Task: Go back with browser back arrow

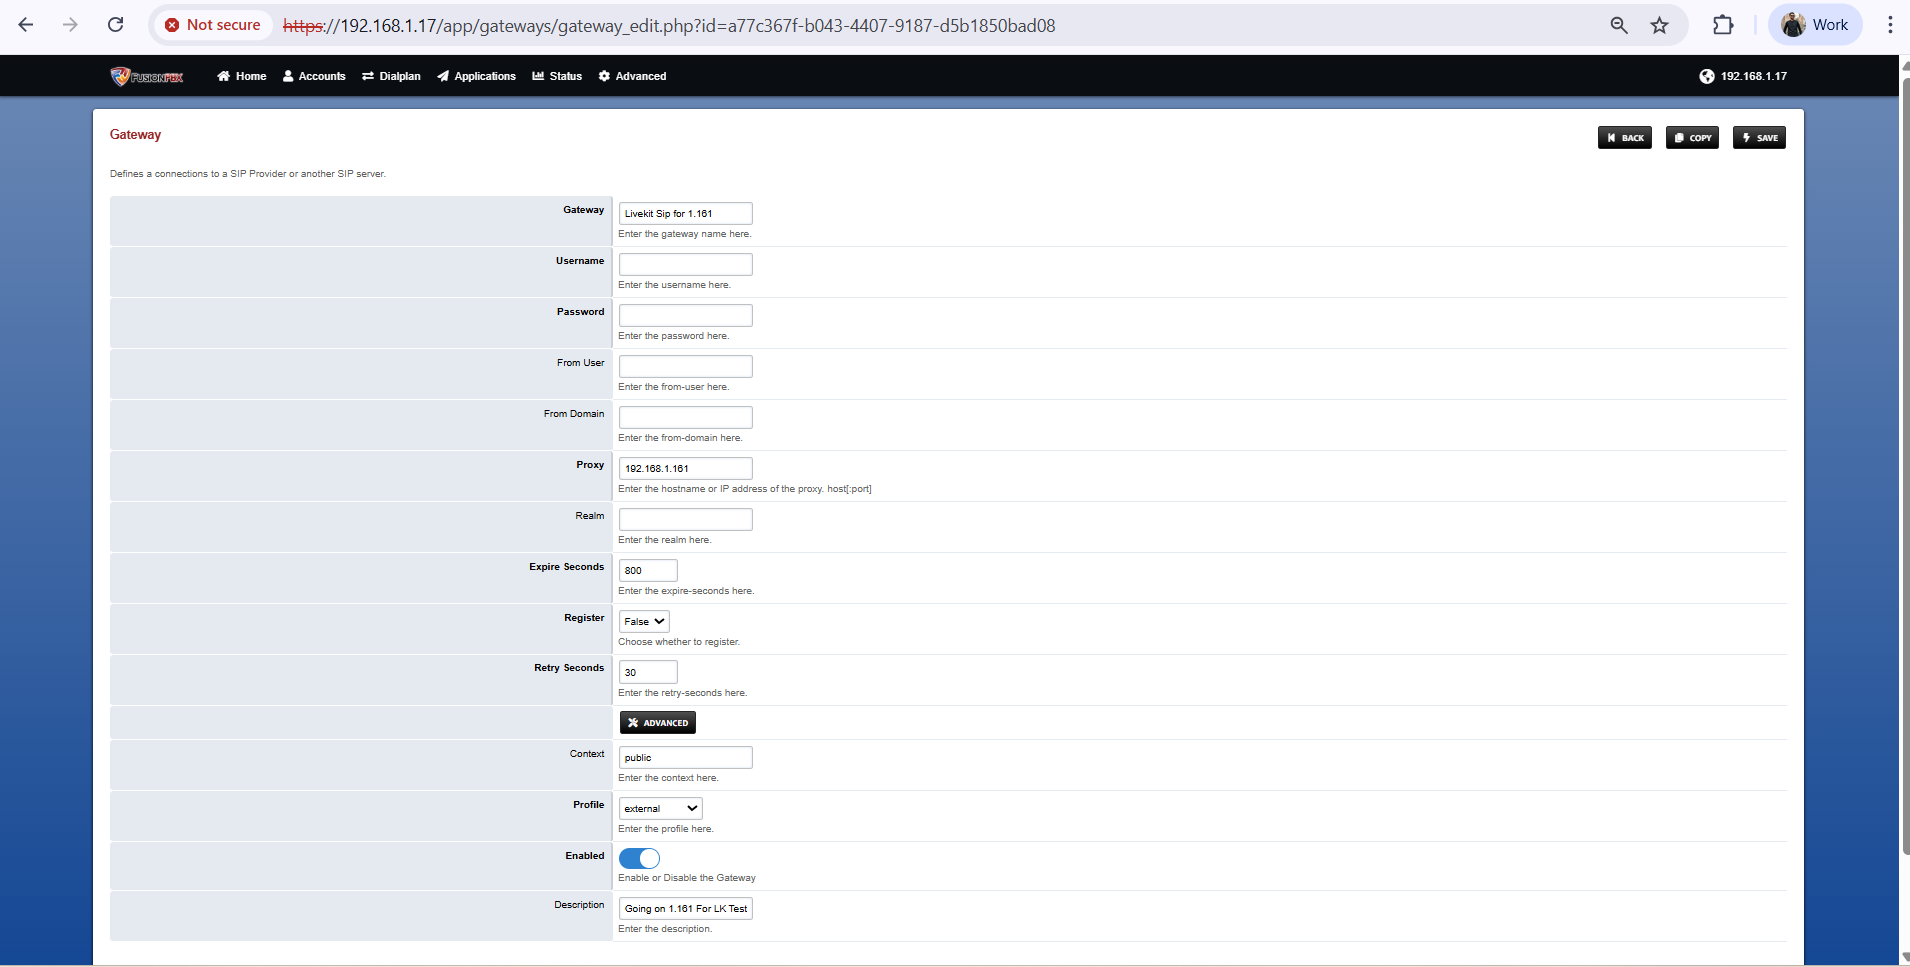Action: 26,25
